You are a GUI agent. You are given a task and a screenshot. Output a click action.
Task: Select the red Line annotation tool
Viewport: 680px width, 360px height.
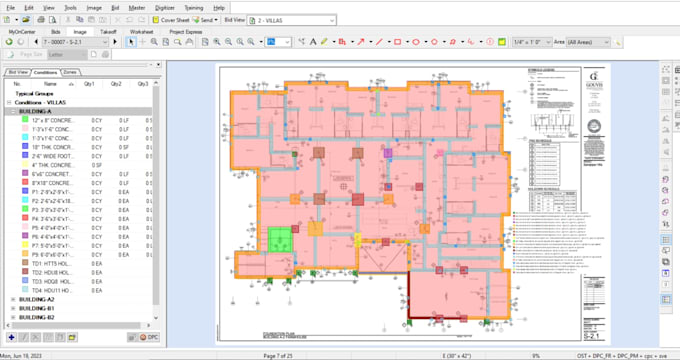pos(379,42)
